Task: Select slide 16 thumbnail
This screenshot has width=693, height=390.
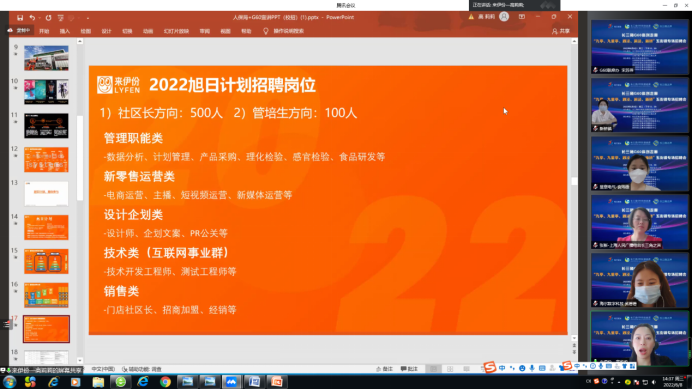Action: 46,295
